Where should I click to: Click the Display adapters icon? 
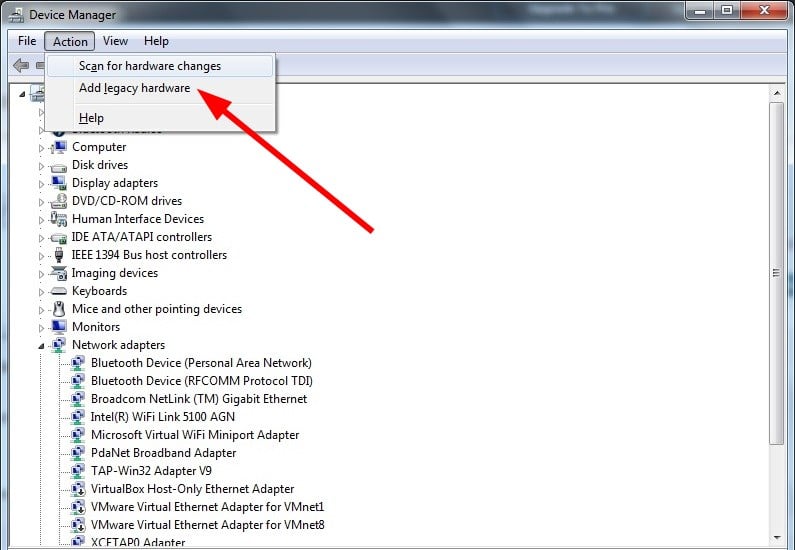[x=59, y=183]
